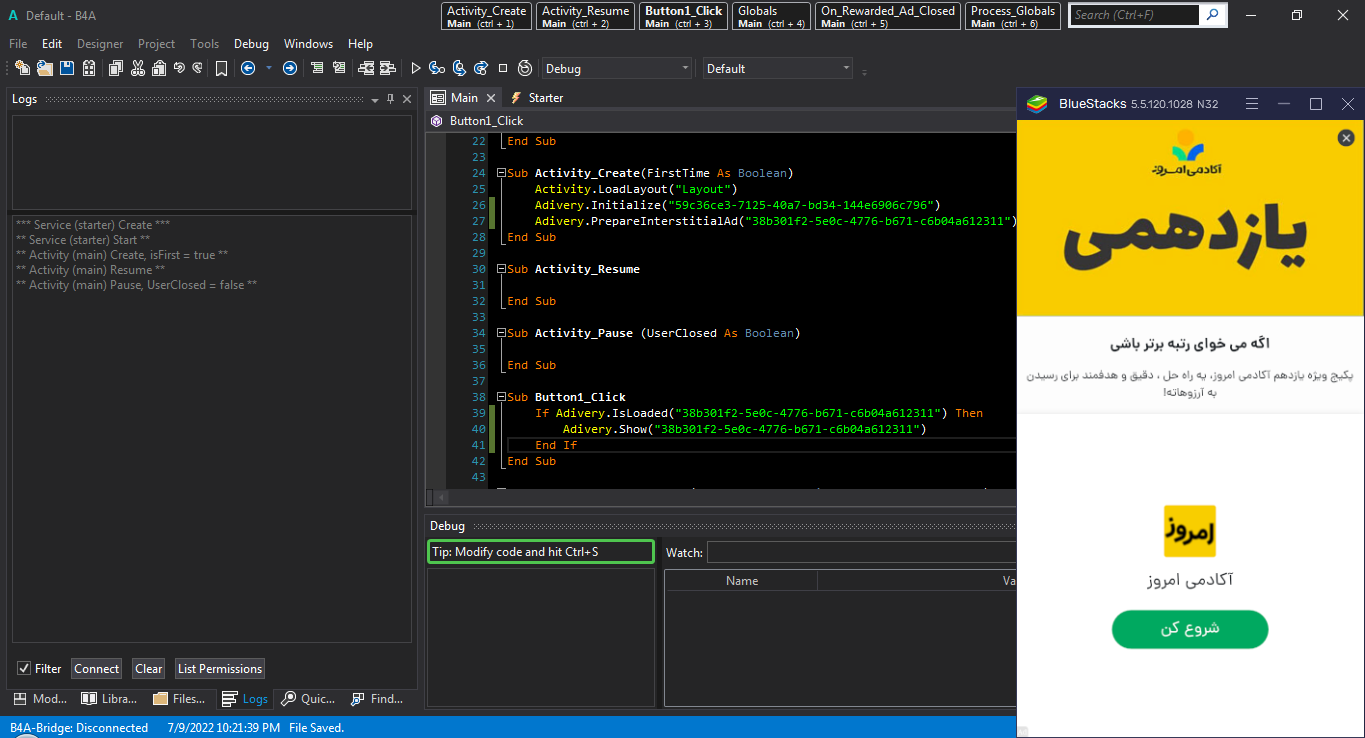Toggle bookmark using the toolbar bookmark icon
The width and height of the screenshot is (1365, 738).
click(221, 68)
